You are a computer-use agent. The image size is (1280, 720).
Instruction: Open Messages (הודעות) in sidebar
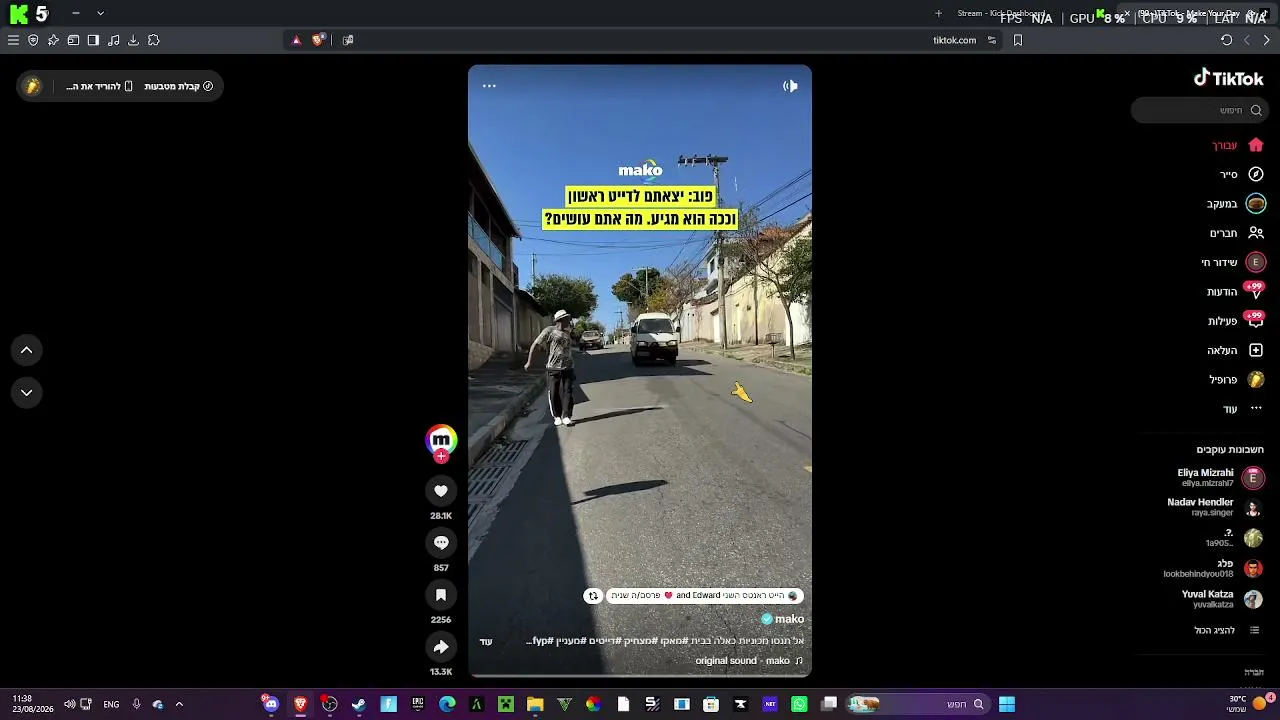1235,292
